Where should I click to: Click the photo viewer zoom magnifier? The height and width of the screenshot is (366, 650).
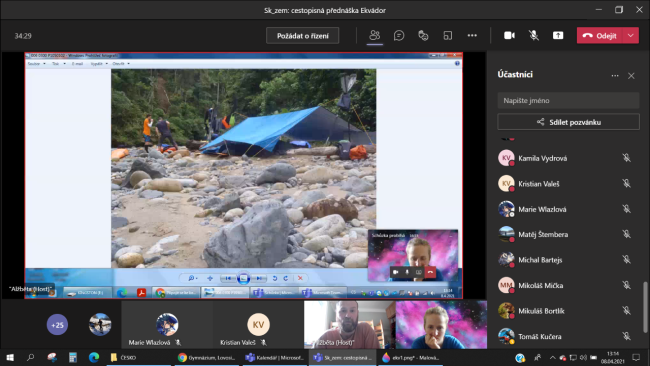pyautogui.click(x=192, y=278)
